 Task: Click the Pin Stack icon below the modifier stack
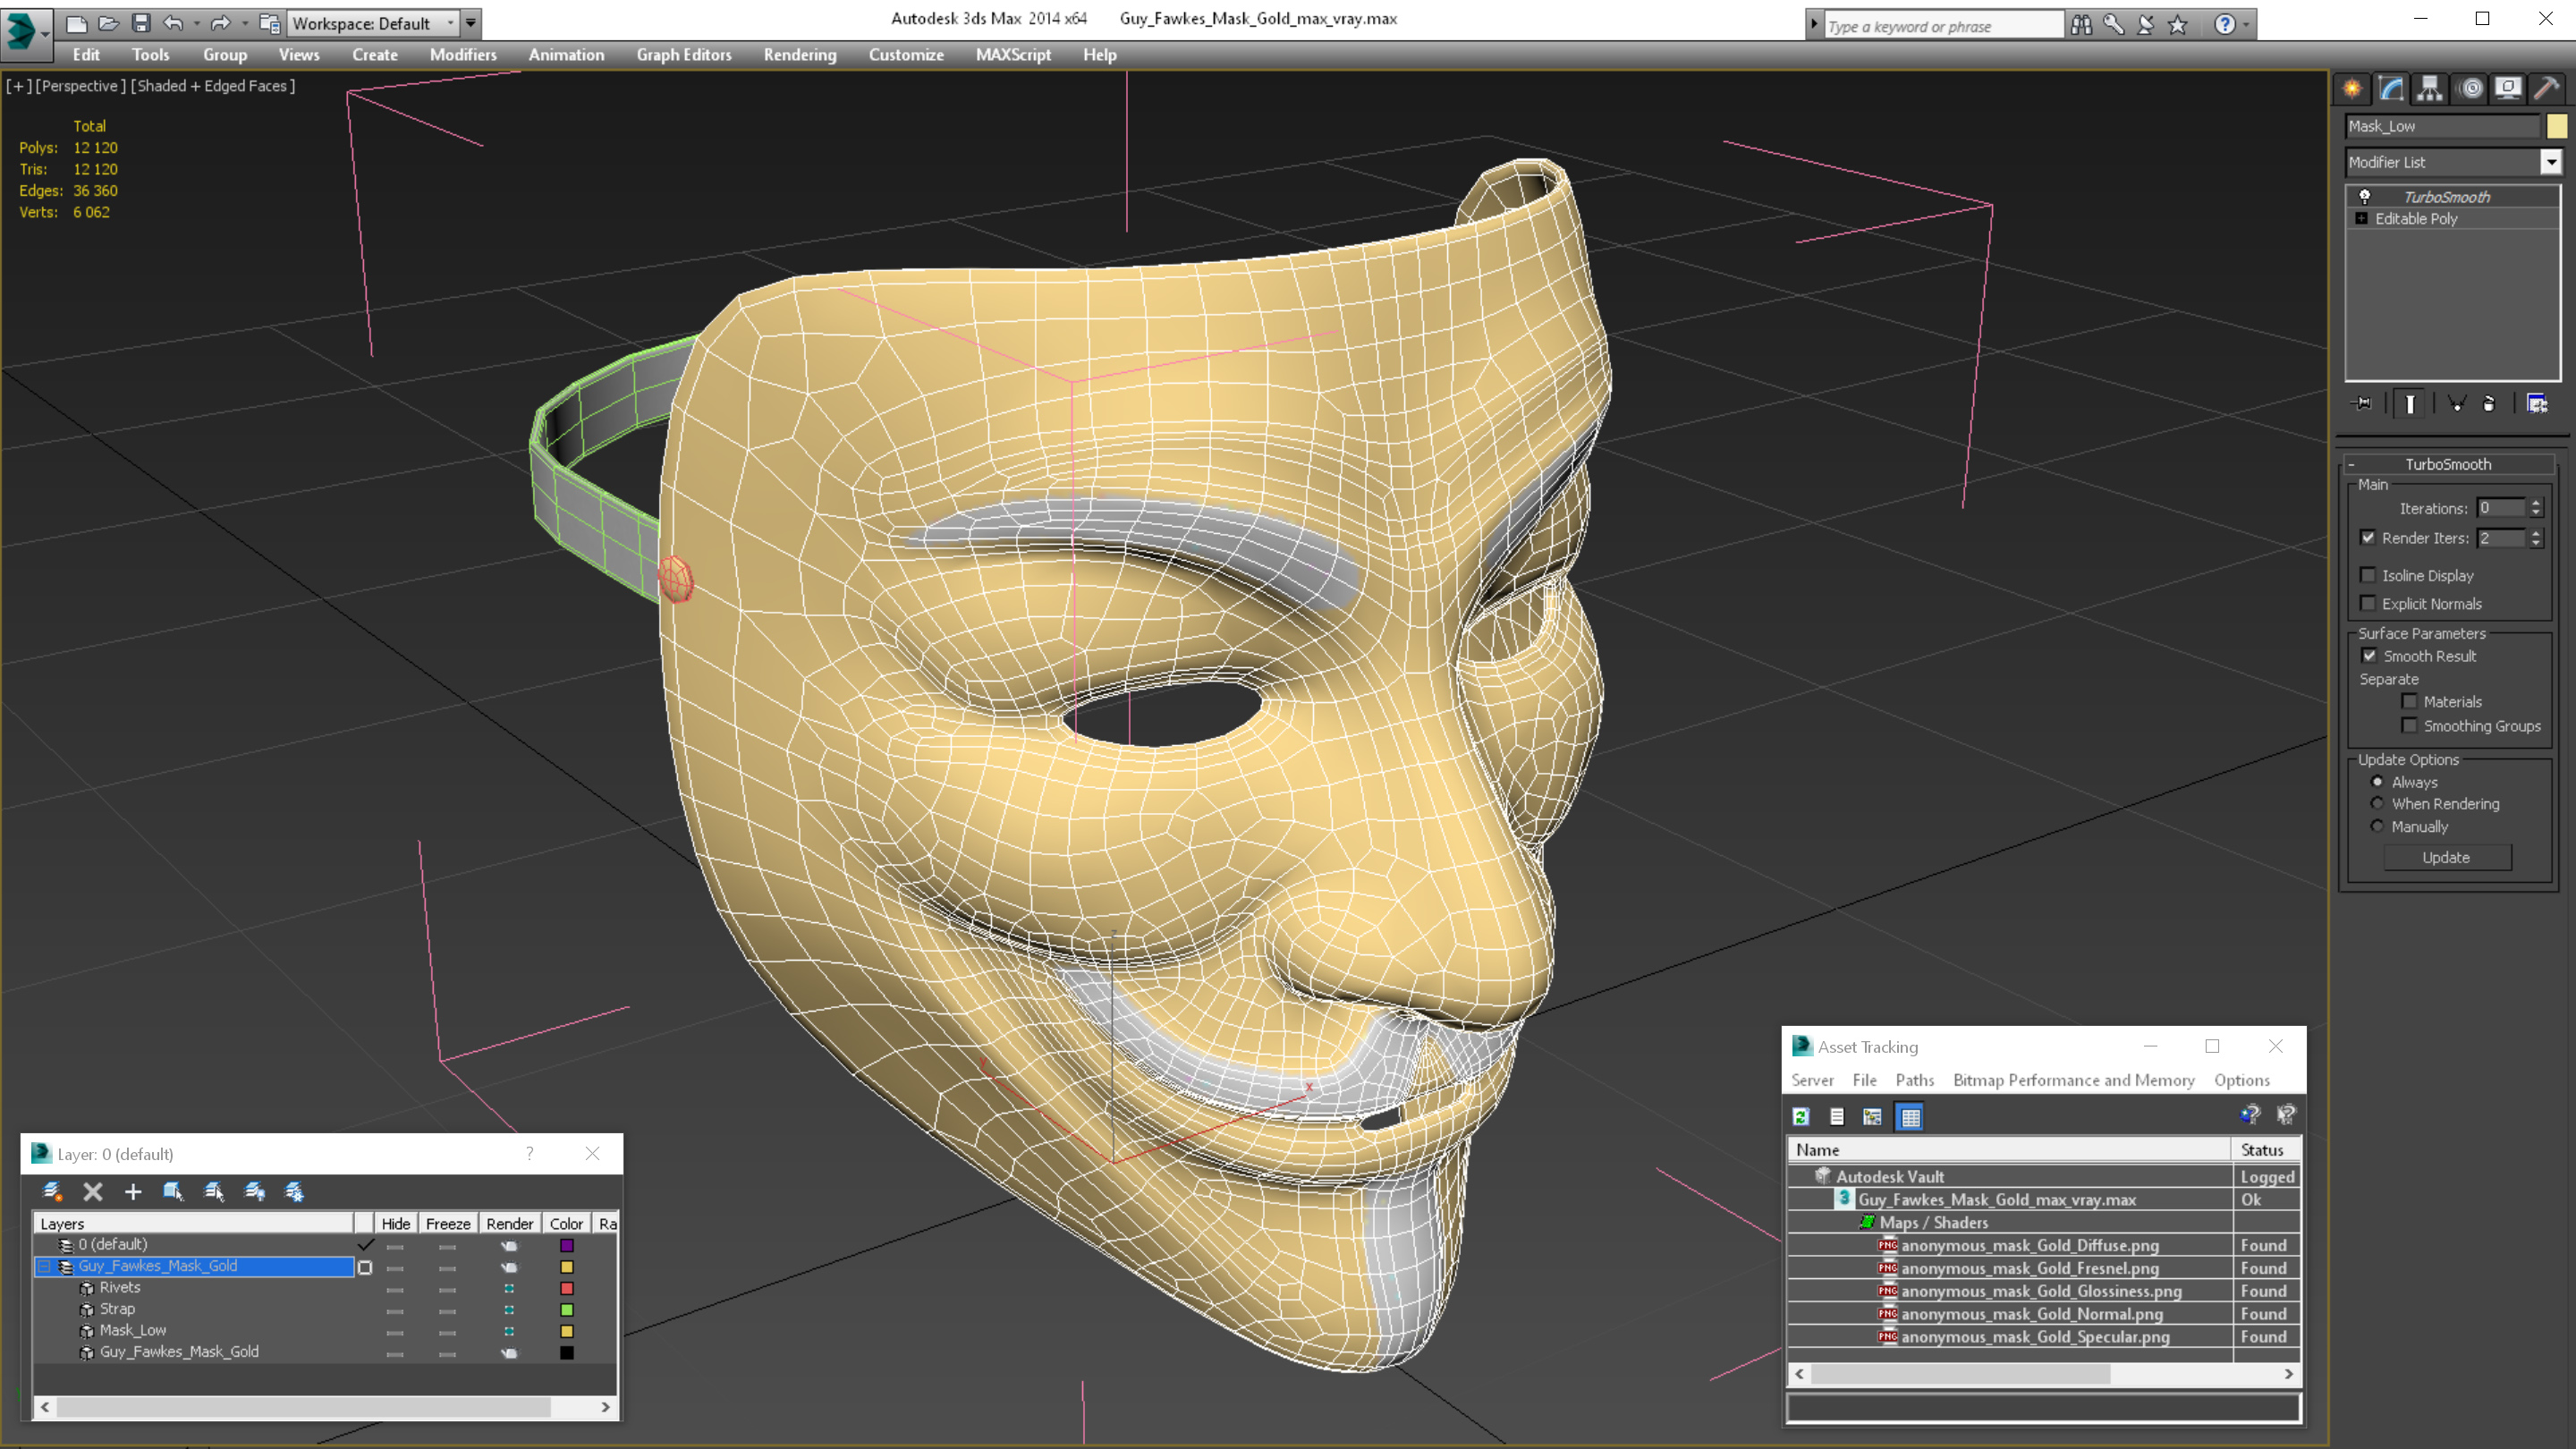(2362, 404)
